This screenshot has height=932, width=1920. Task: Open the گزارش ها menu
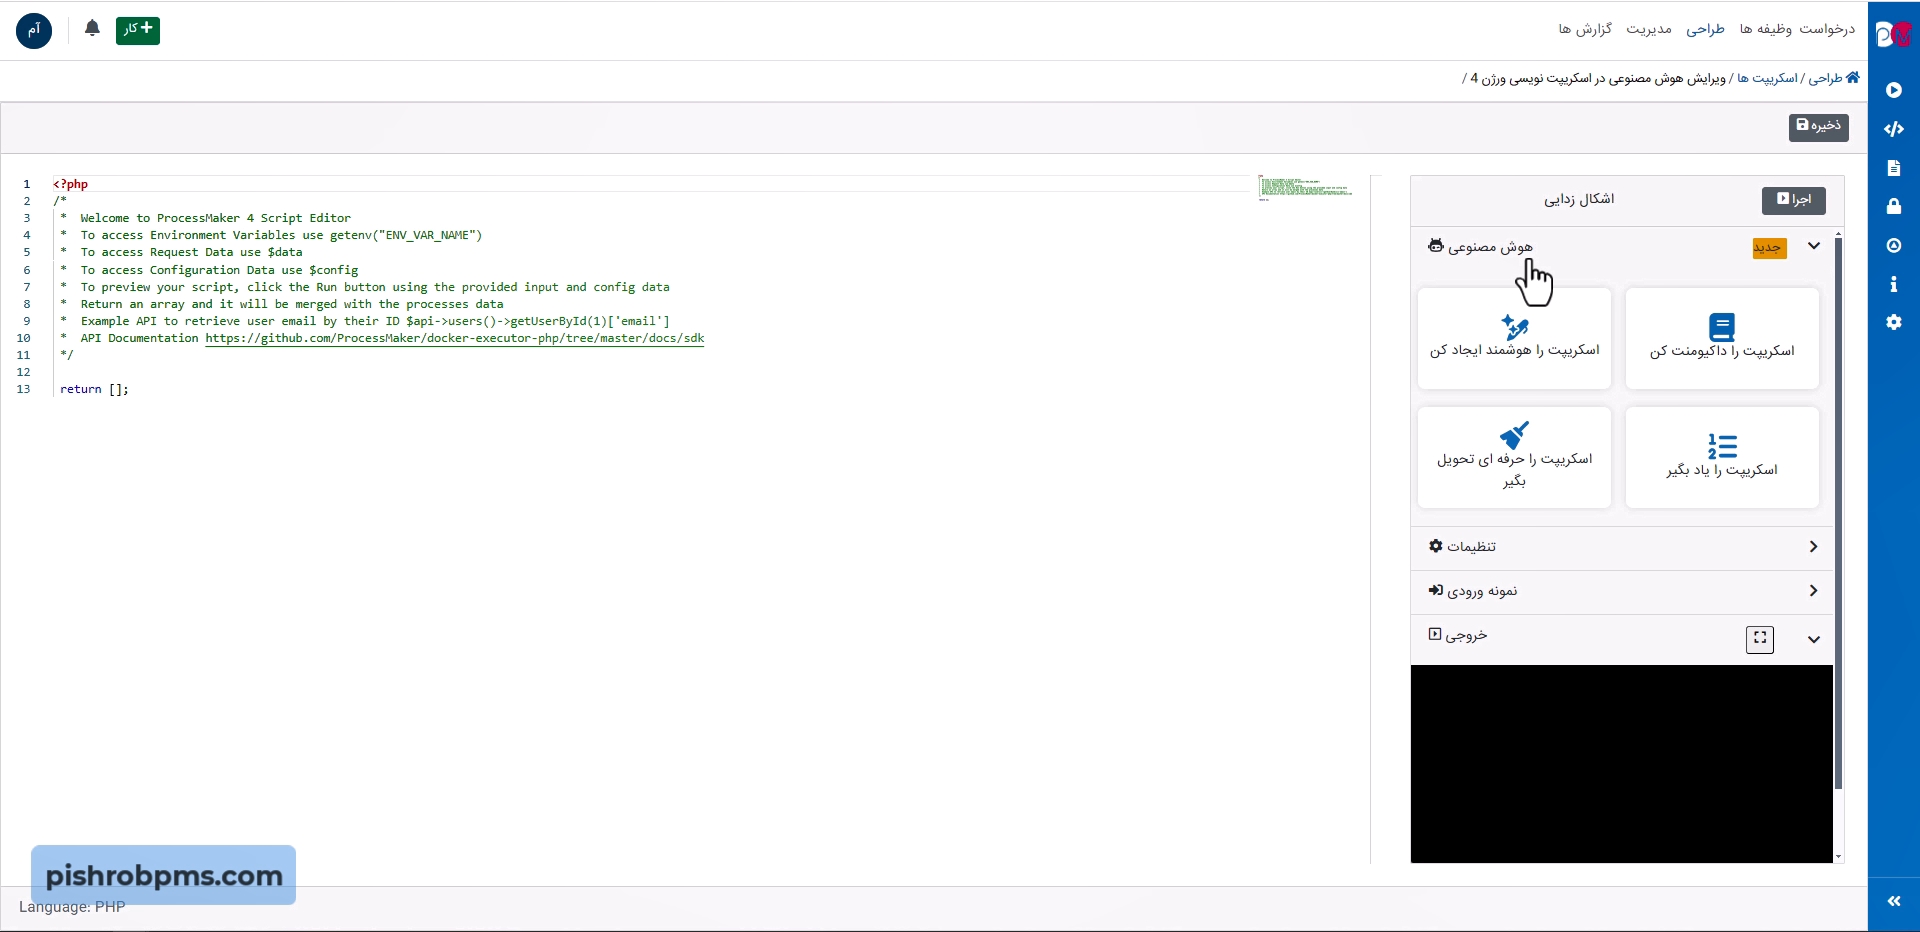(x=1585, y=29)
